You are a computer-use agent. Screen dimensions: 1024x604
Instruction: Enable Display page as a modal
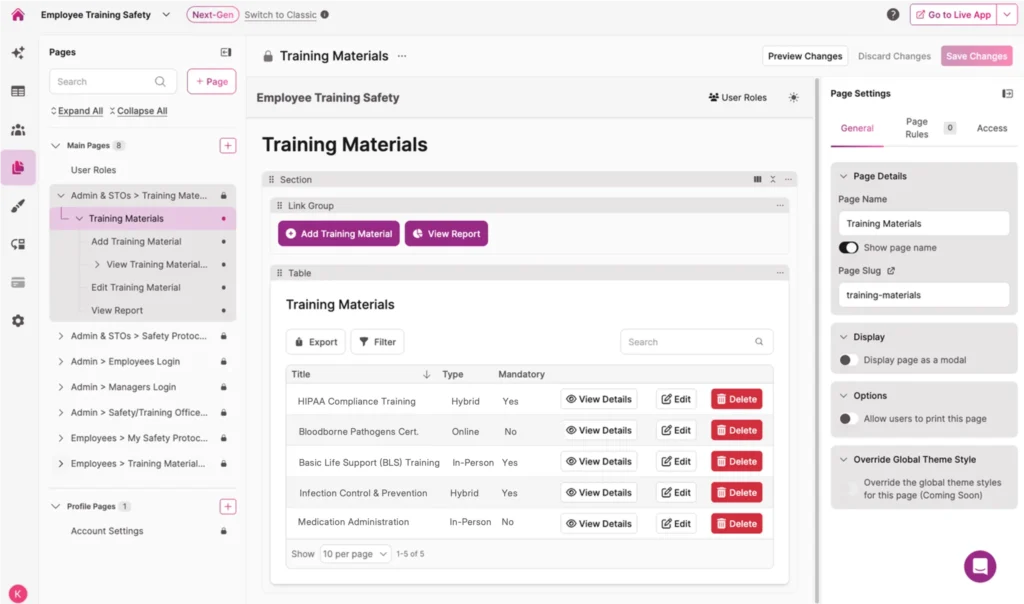tap(848, 360)
